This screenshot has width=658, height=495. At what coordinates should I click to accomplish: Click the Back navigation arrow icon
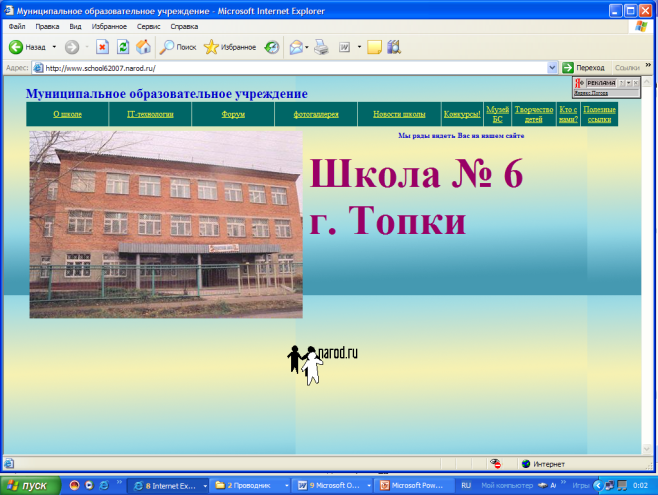[x=16, y=47]
